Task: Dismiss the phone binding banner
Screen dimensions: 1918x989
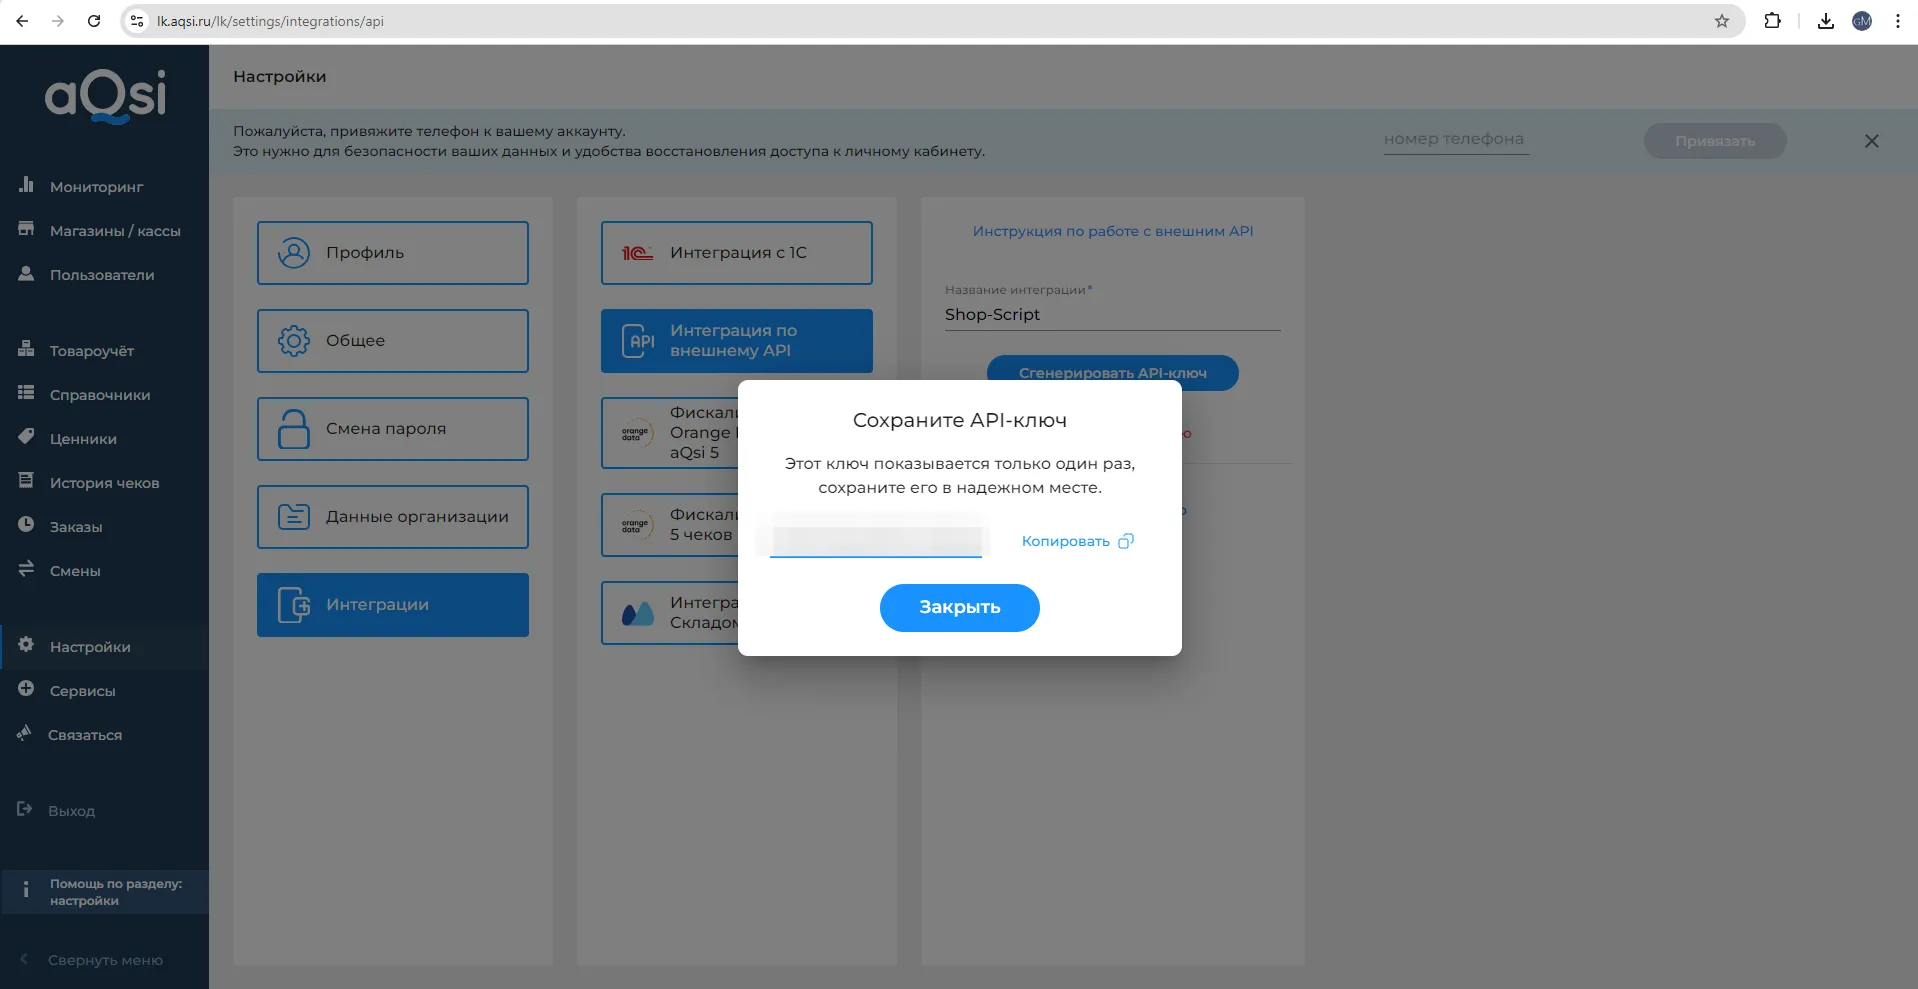Action: tap(1871, 141)
